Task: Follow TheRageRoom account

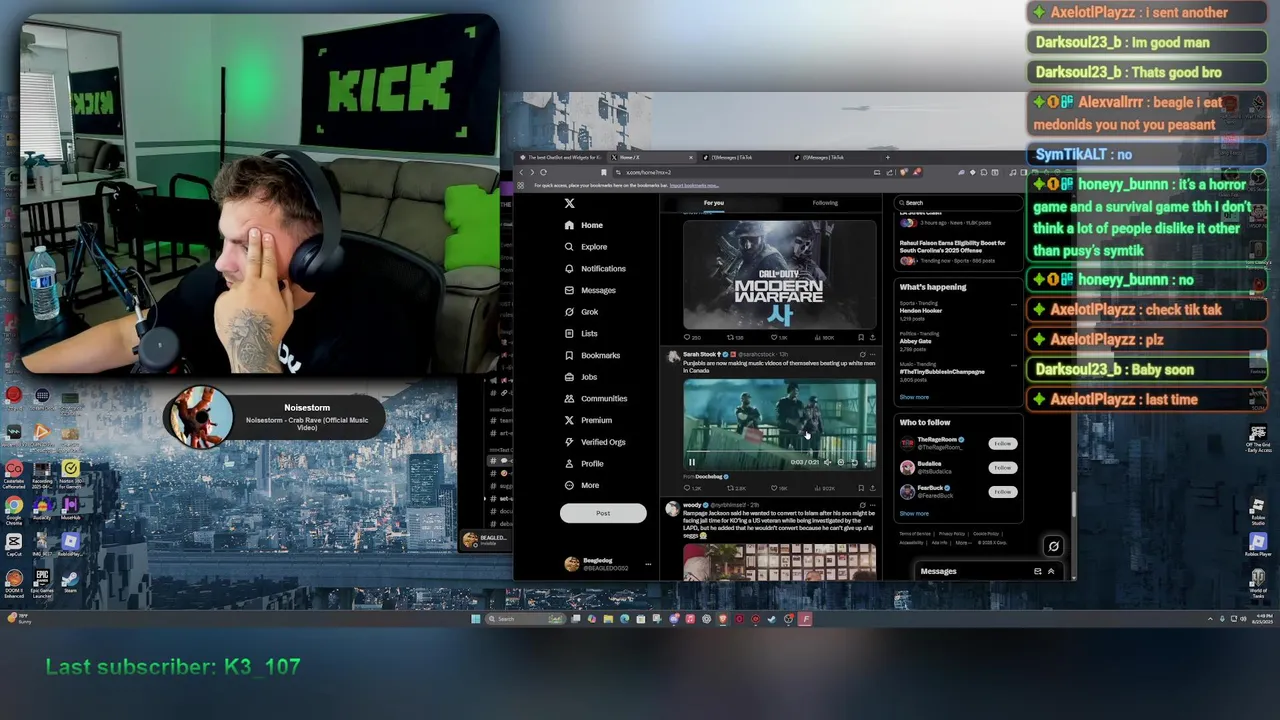Action: click(x=1002, y=444)
